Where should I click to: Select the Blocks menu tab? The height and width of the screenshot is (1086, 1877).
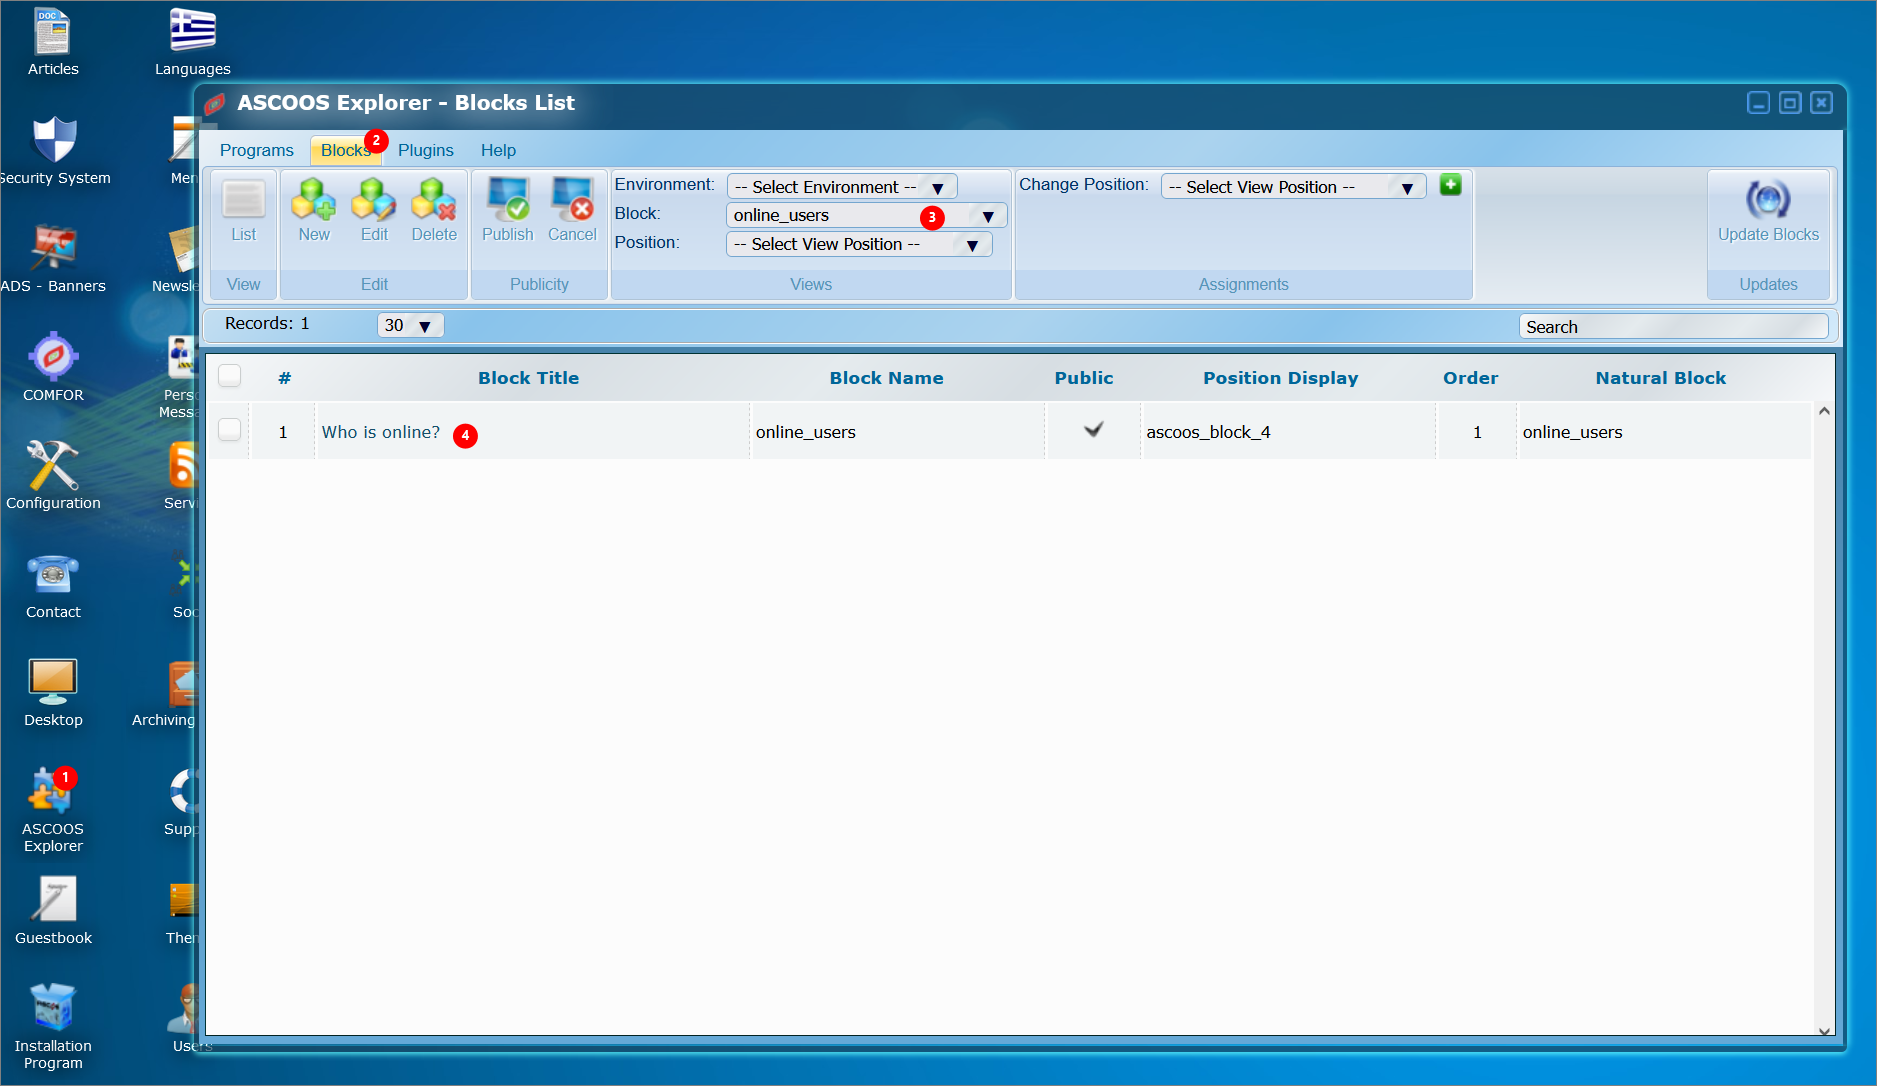(346, 150)
